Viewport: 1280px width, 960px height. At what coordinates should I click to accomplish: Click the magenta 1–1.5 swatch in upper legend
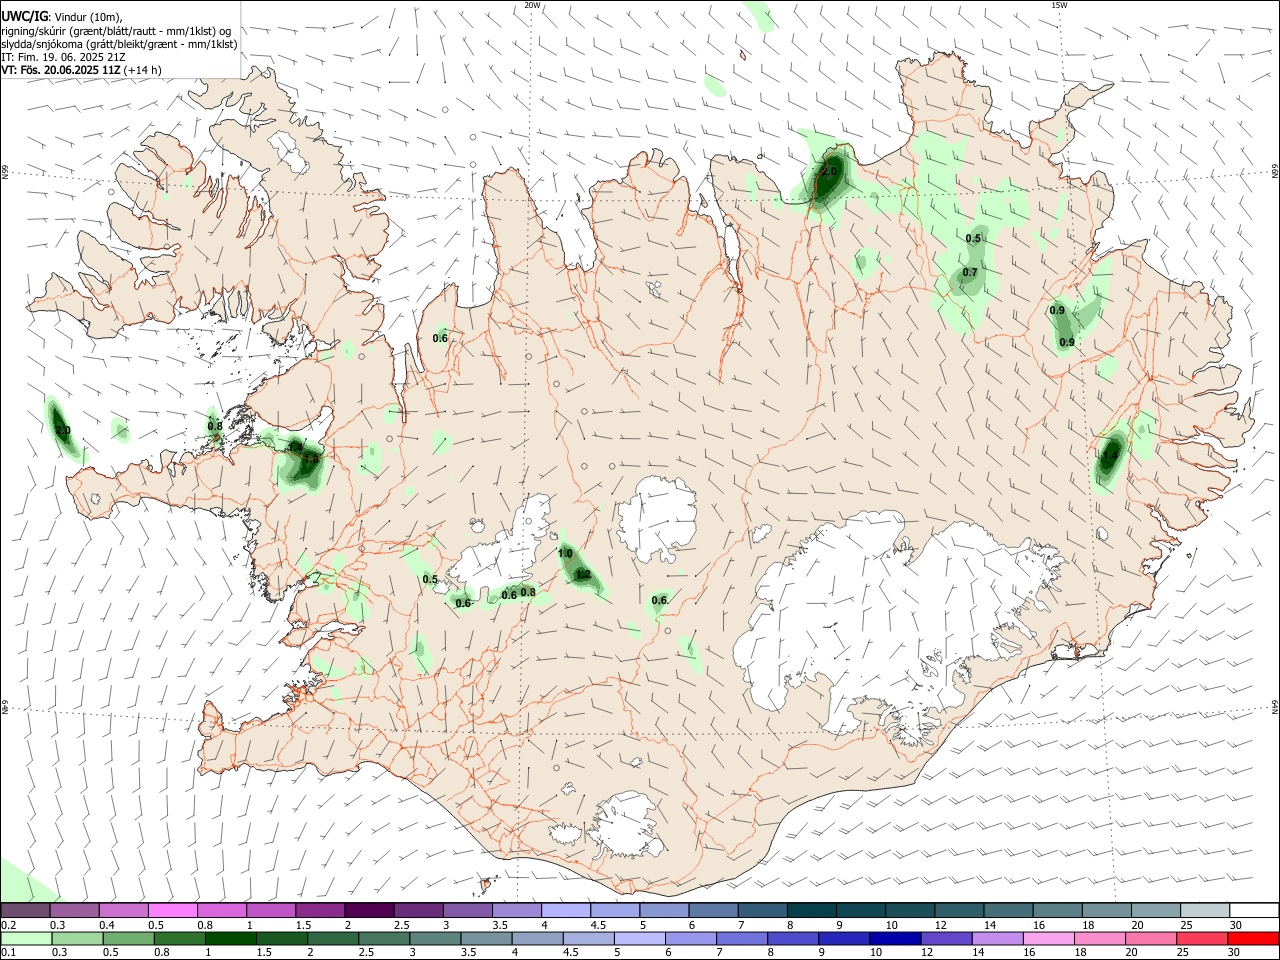click(x=271, y=911)
